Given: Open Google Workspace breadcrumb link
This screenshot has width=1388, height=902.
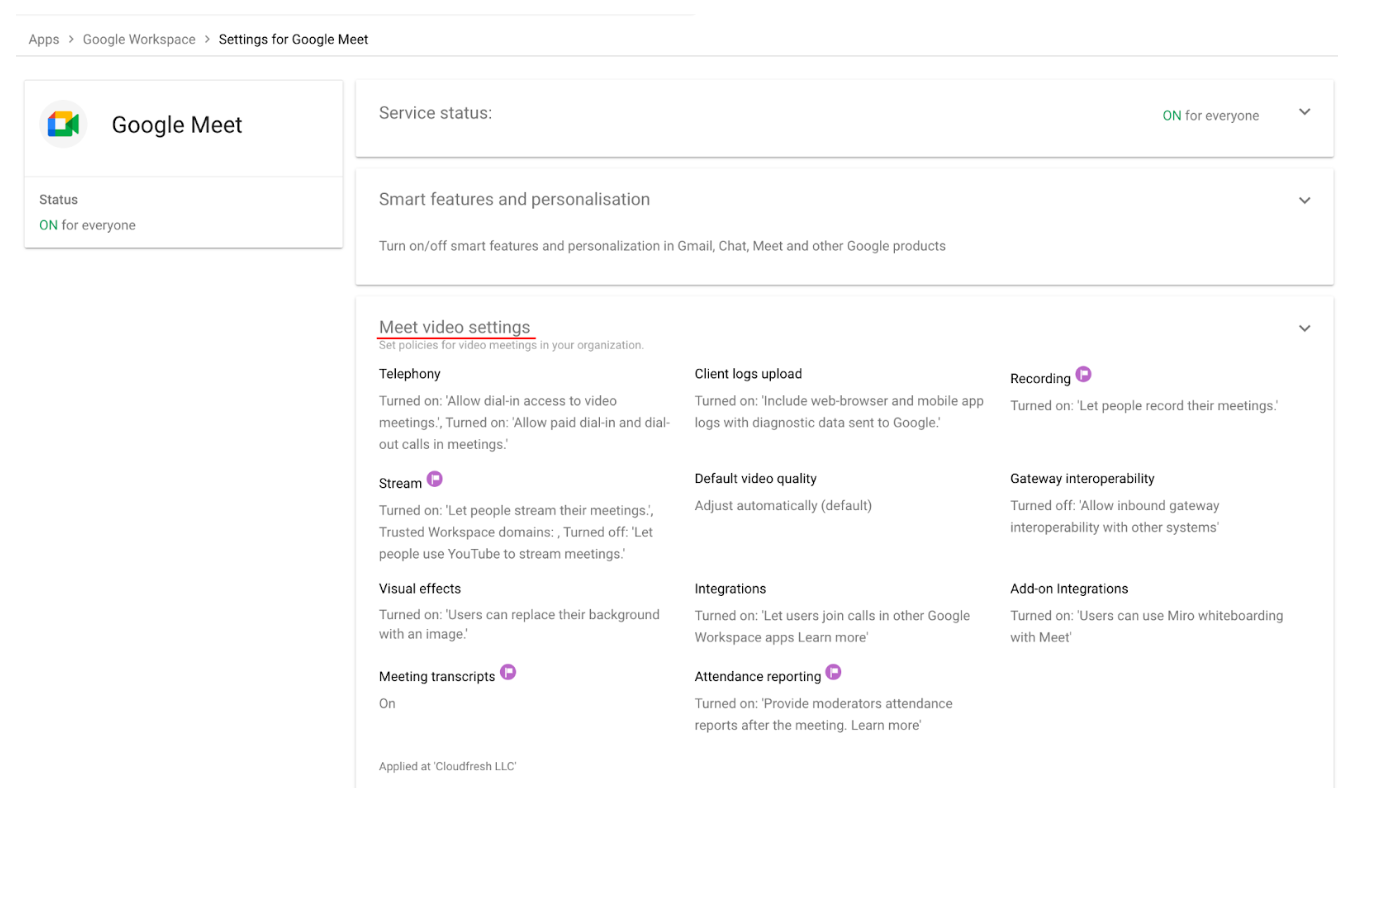Looking at the screenshot, I should 139,39.
